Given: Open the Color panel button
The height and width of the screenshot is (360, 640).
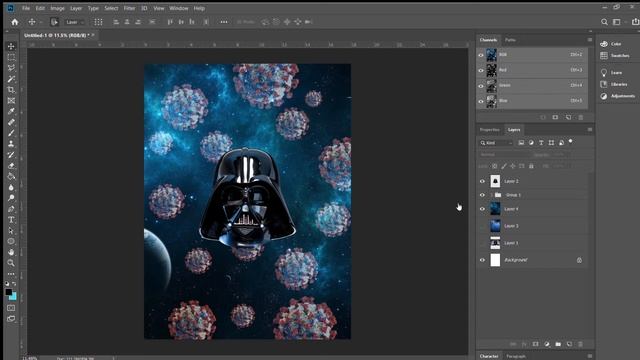Looking at the screenshot, I should (611, 44).
